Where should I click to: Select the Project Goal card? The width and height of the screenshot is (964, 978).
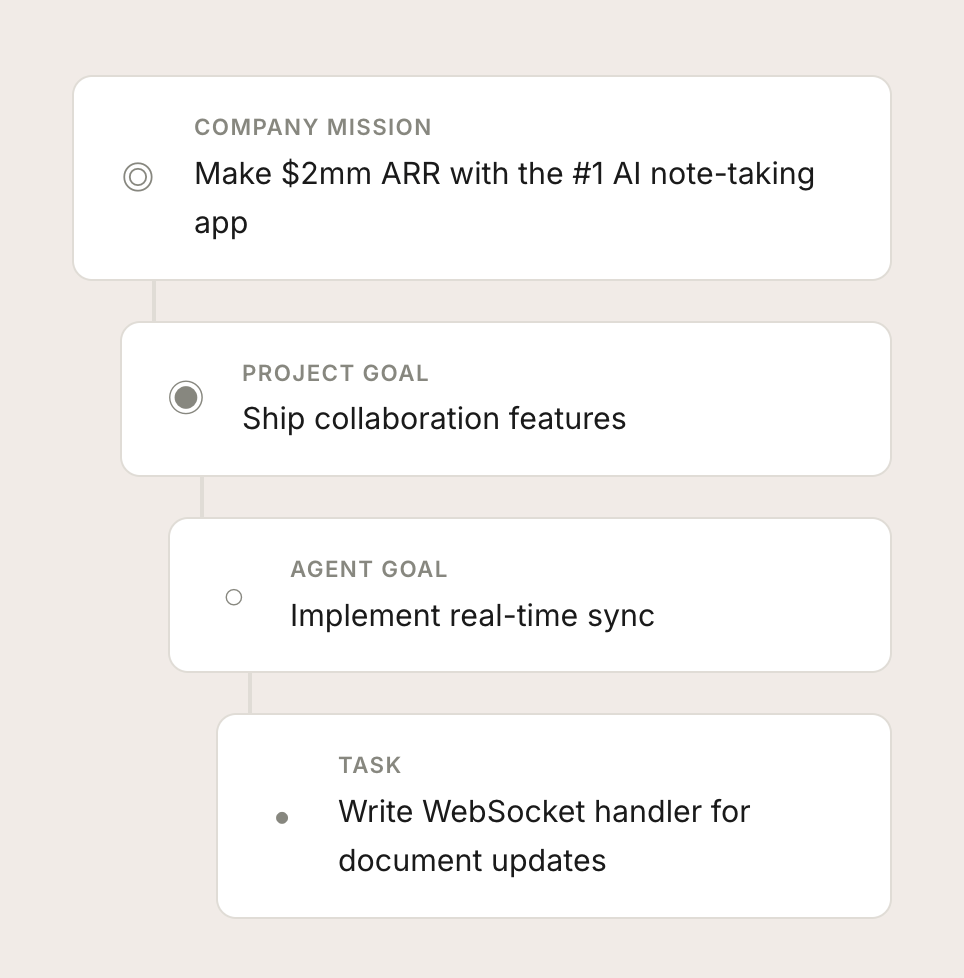point(506,399)
